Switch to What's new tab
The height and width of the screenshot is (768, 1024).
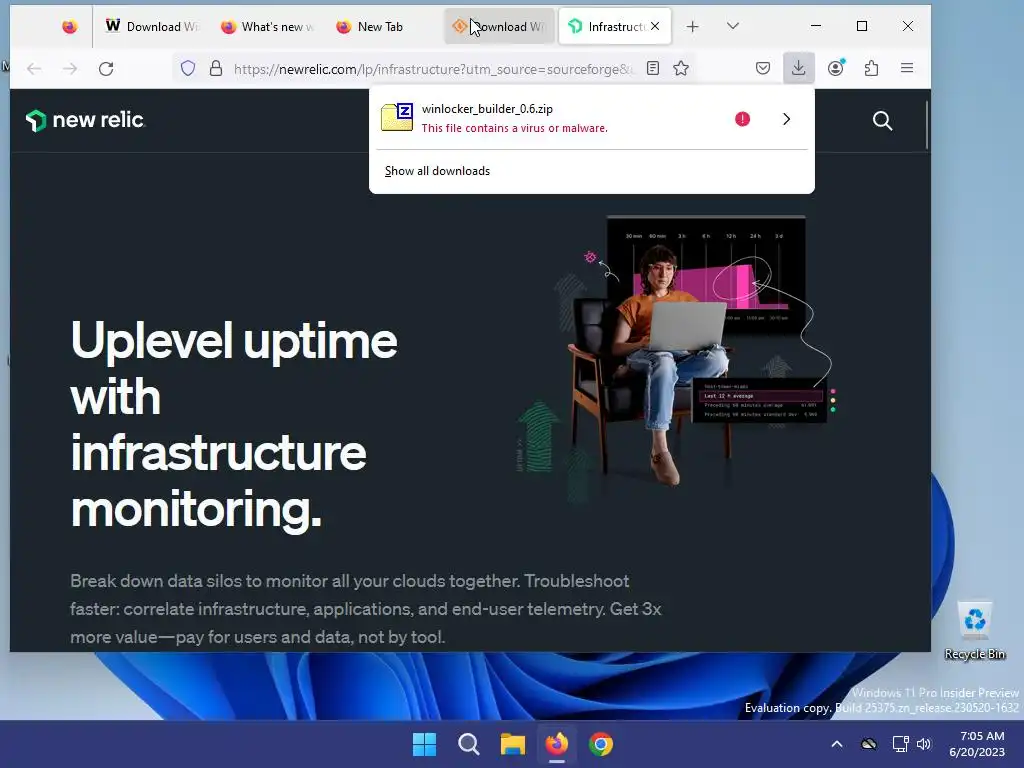pyautogui.click(x=267, y=27)
